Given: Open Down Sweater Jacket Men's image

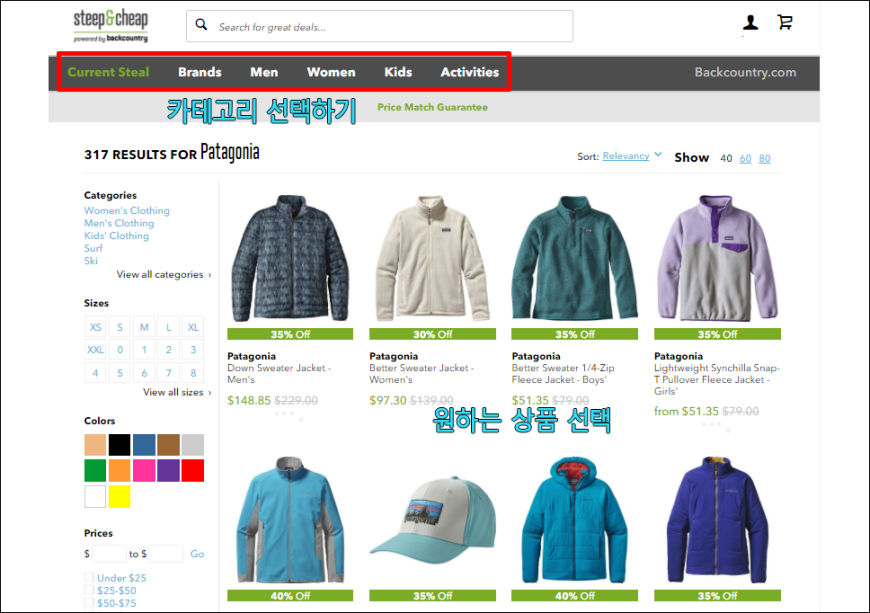Looking at the screenshot, I should click(x=290, y=258).
